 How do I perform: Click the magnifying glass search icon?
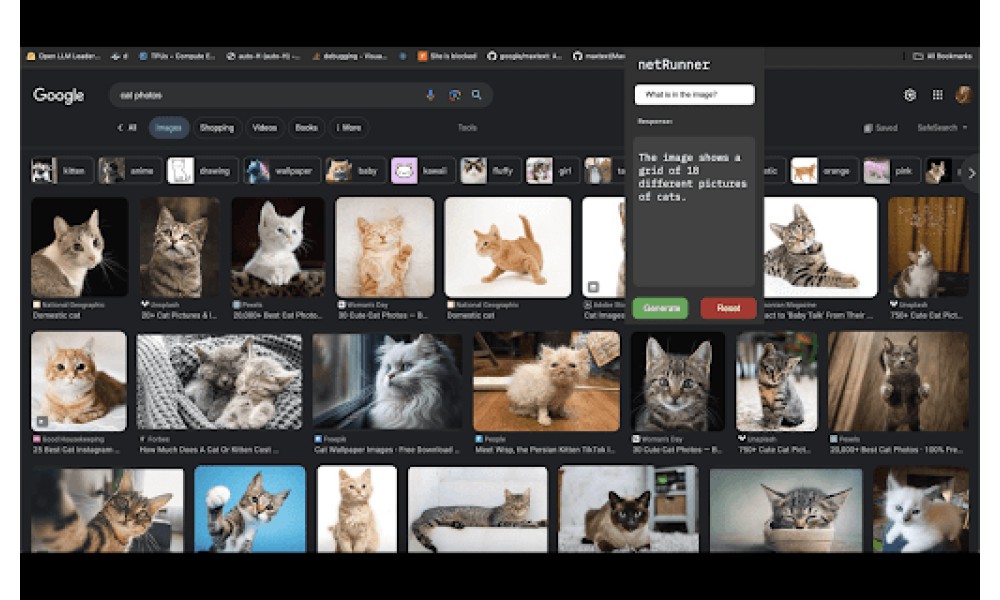coord(476,95)
